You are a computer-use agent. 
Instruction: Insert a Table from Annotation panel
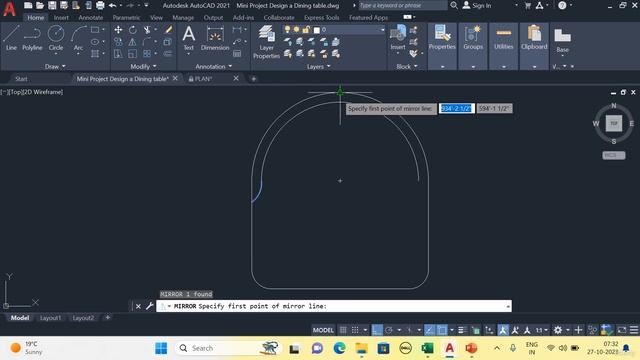[237, 53]
